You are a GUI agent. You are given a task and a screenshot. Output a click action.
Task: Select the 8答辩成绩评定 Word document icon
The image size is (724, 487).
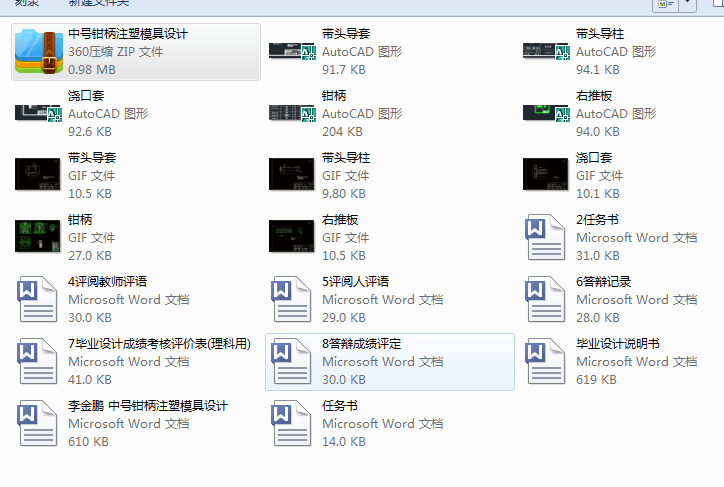[291, 361]
